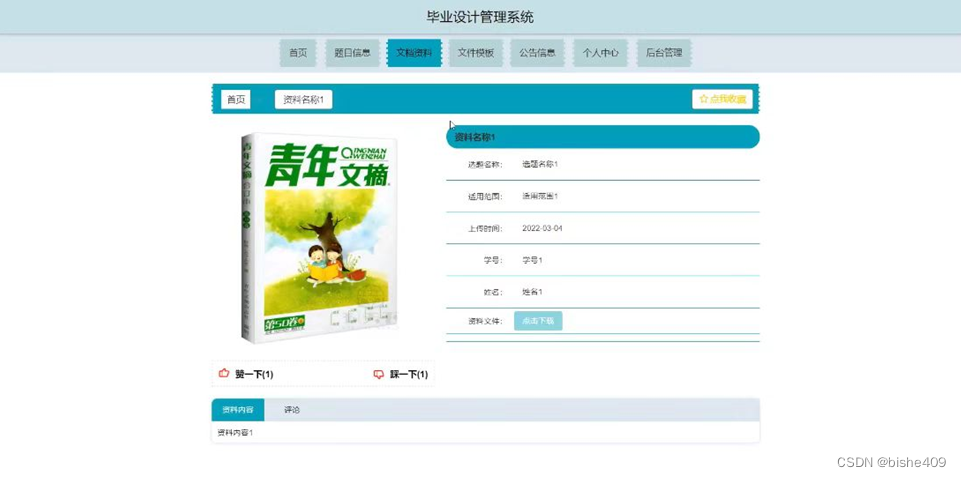
Task: Click the star icon in 点我收藏
Action: pyautogui.click(x=704, y=99)
